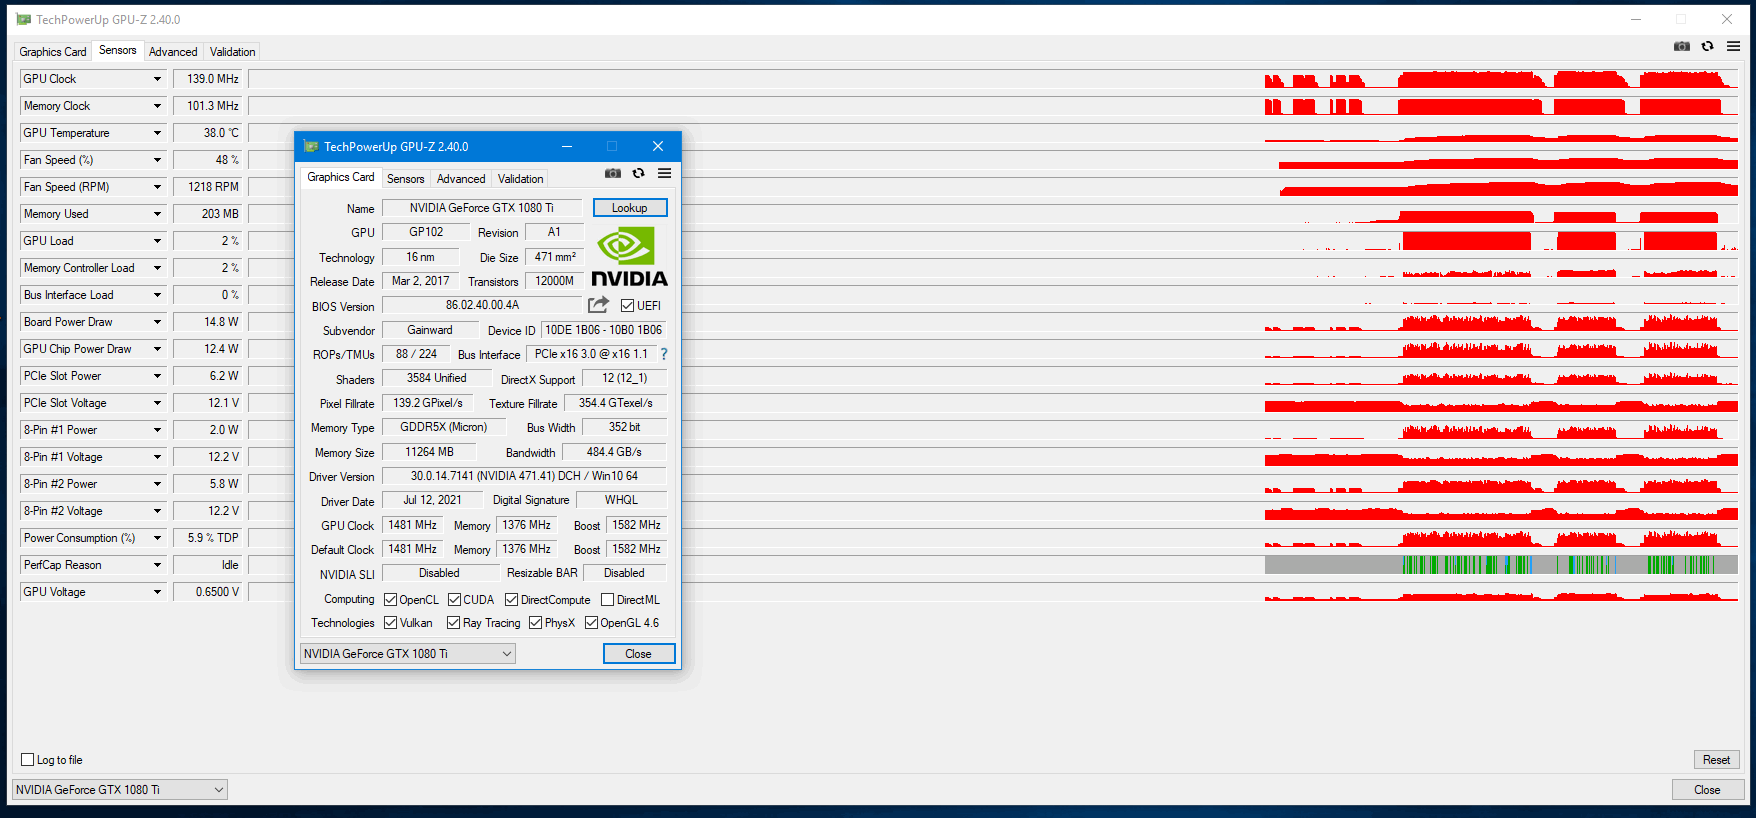1756x818 pixels.
Task: Open Advanced tab in Sensors window
Action: [173, 52]
